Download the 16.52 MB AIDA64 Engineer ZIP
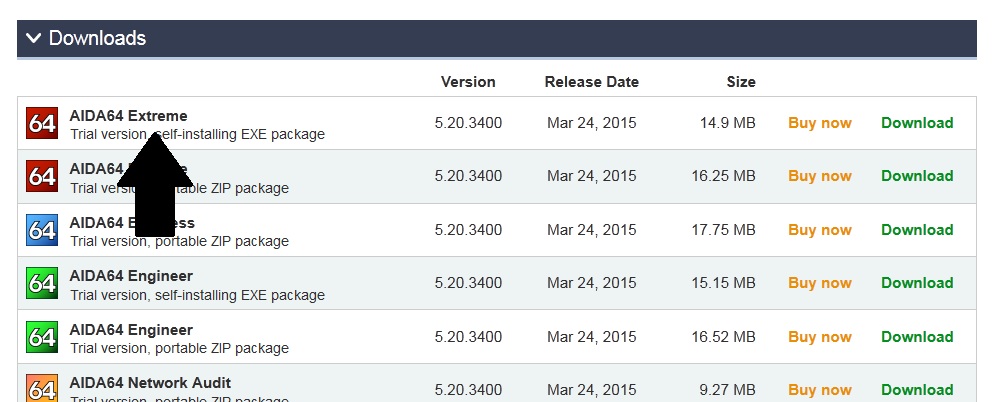 (x=916, y=337)
